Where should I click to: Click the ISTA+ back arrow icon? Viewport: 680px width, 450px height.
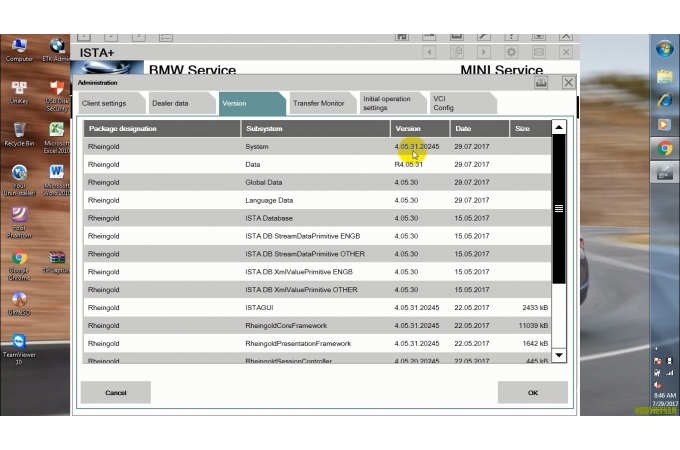[x=429, y=52]
